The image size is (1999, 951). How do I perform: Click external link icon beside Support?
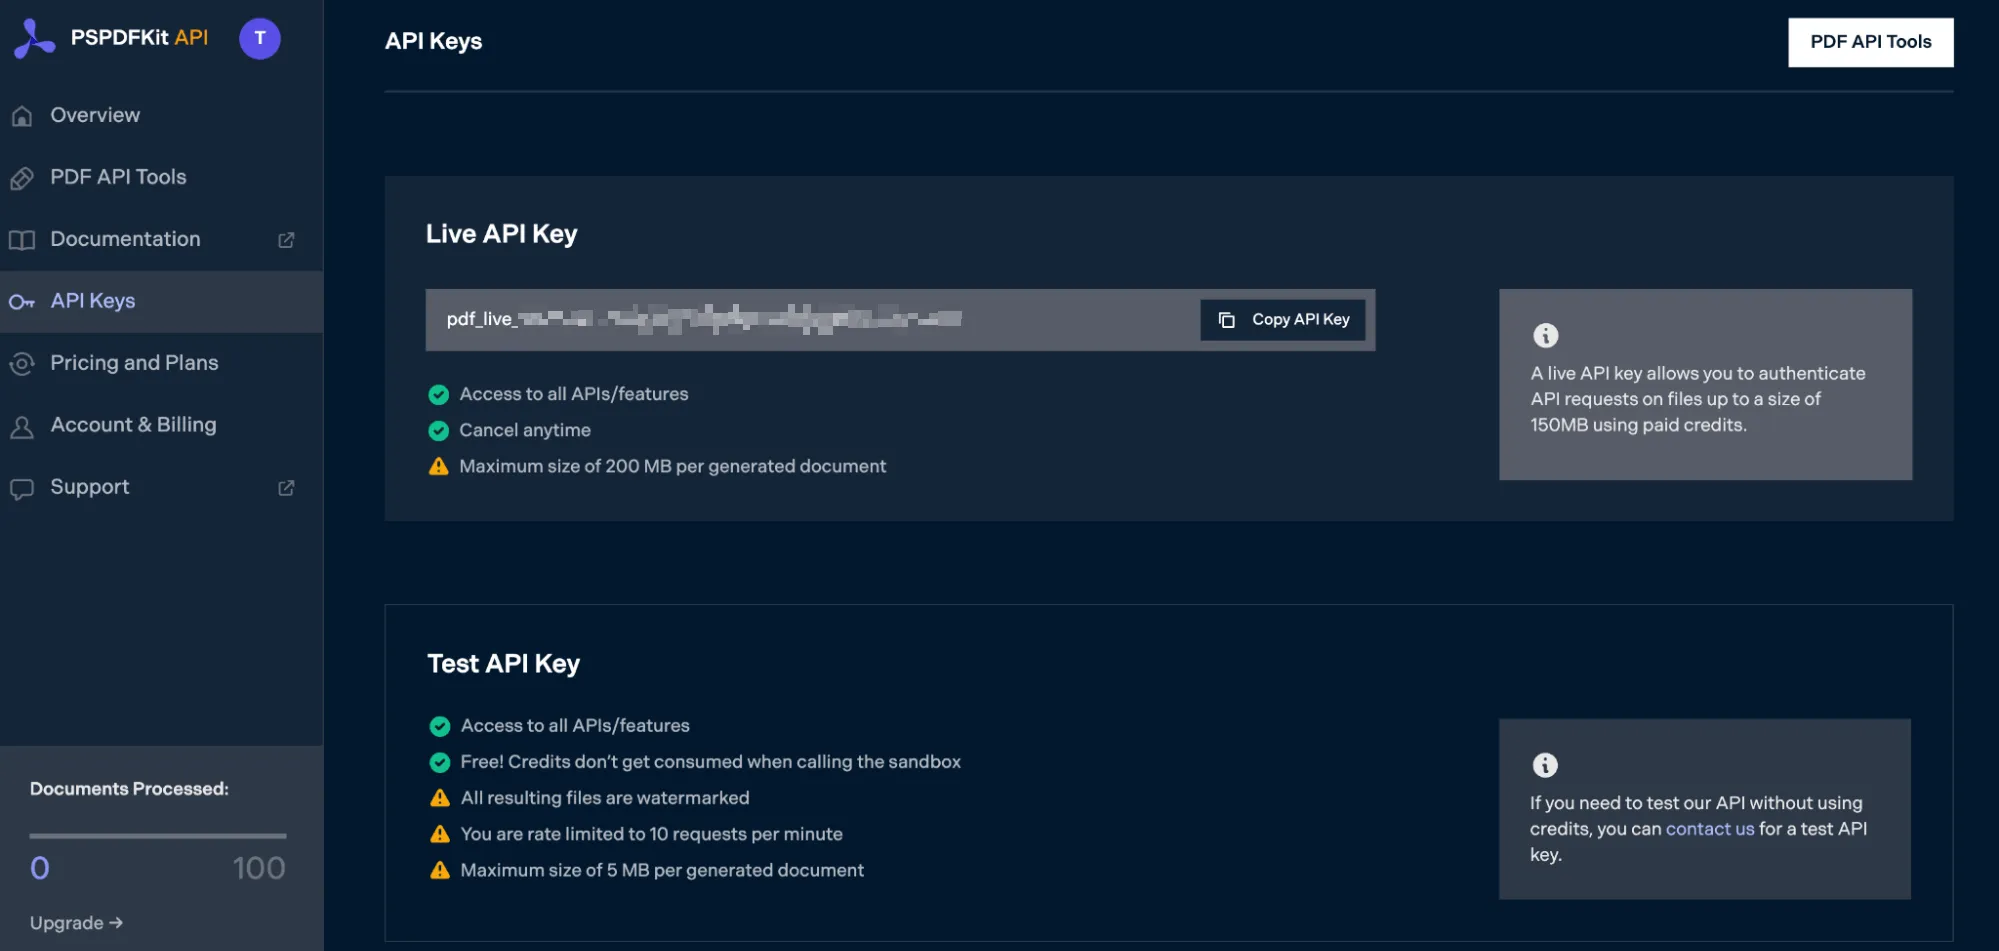pyautogui.click(x=286, y=488)
